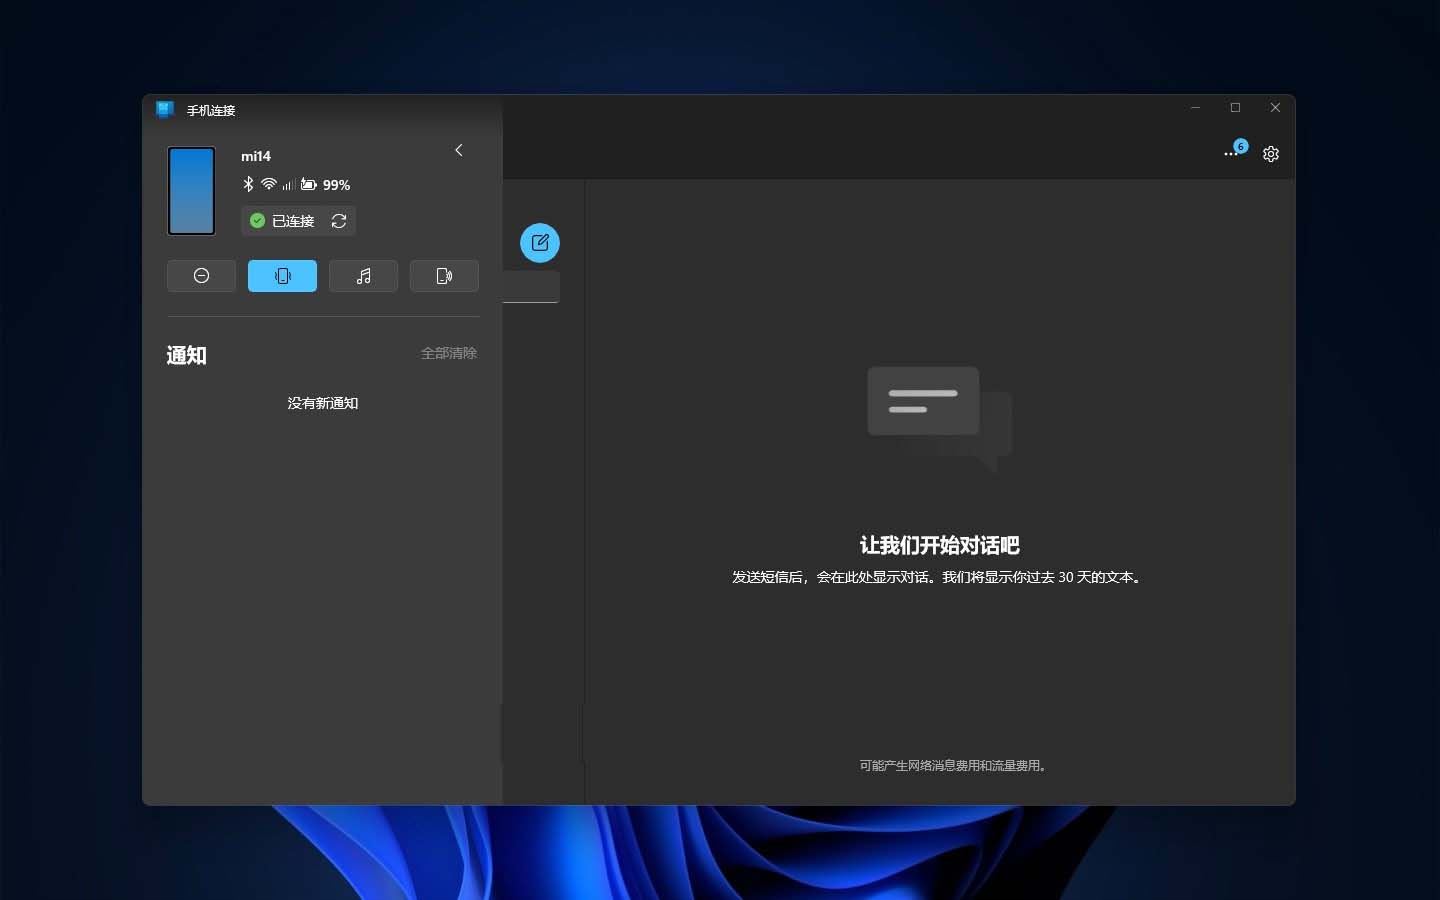Toggle the audio player music note button
Image resolution: width=1440 pixels, height=900 pixels.
pos(363,276)
